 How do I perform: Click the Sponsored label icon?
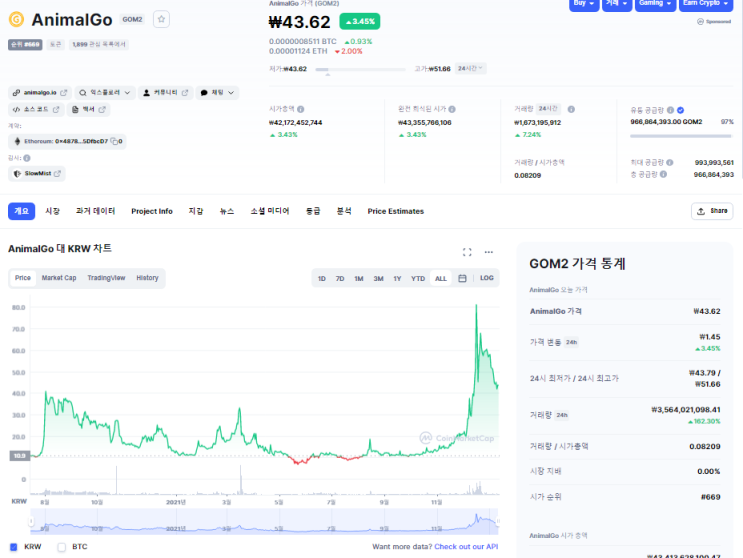tap(700, 21)
